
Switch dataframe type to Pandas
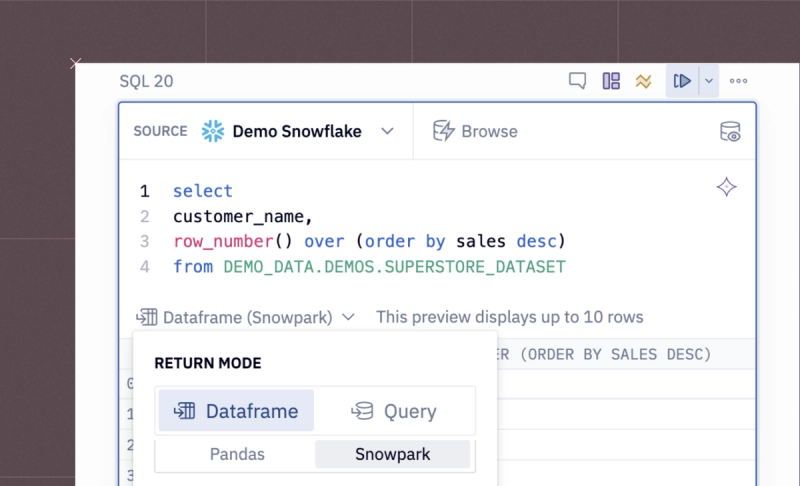(237, 454)
